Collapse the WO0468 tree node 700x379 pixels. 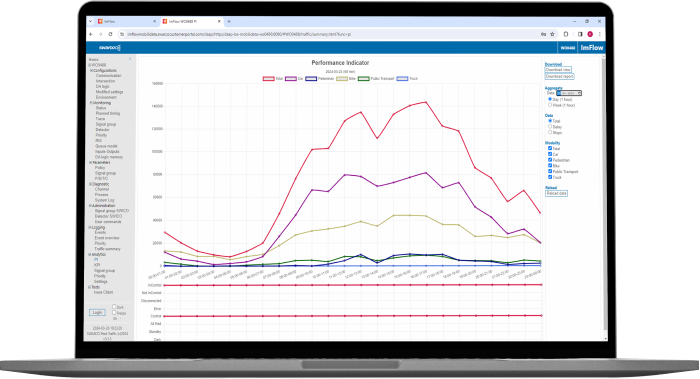point(90,65)
